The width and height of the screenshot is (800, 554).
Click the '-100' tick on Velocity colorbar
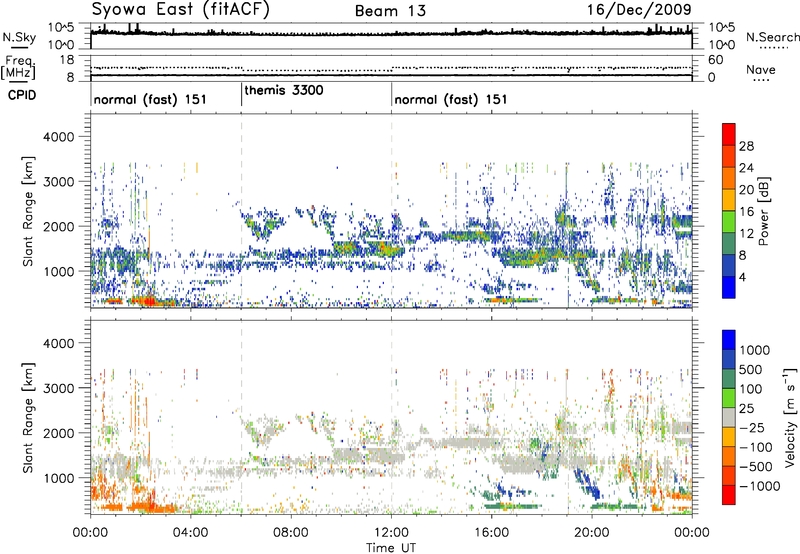coord(756,447)
